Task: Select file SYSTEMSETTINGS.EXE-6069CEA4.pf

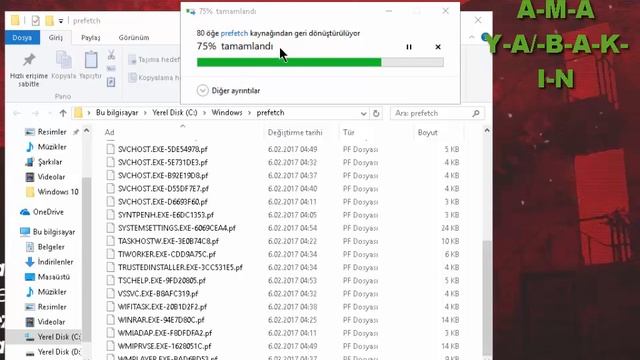Action: 176,228
